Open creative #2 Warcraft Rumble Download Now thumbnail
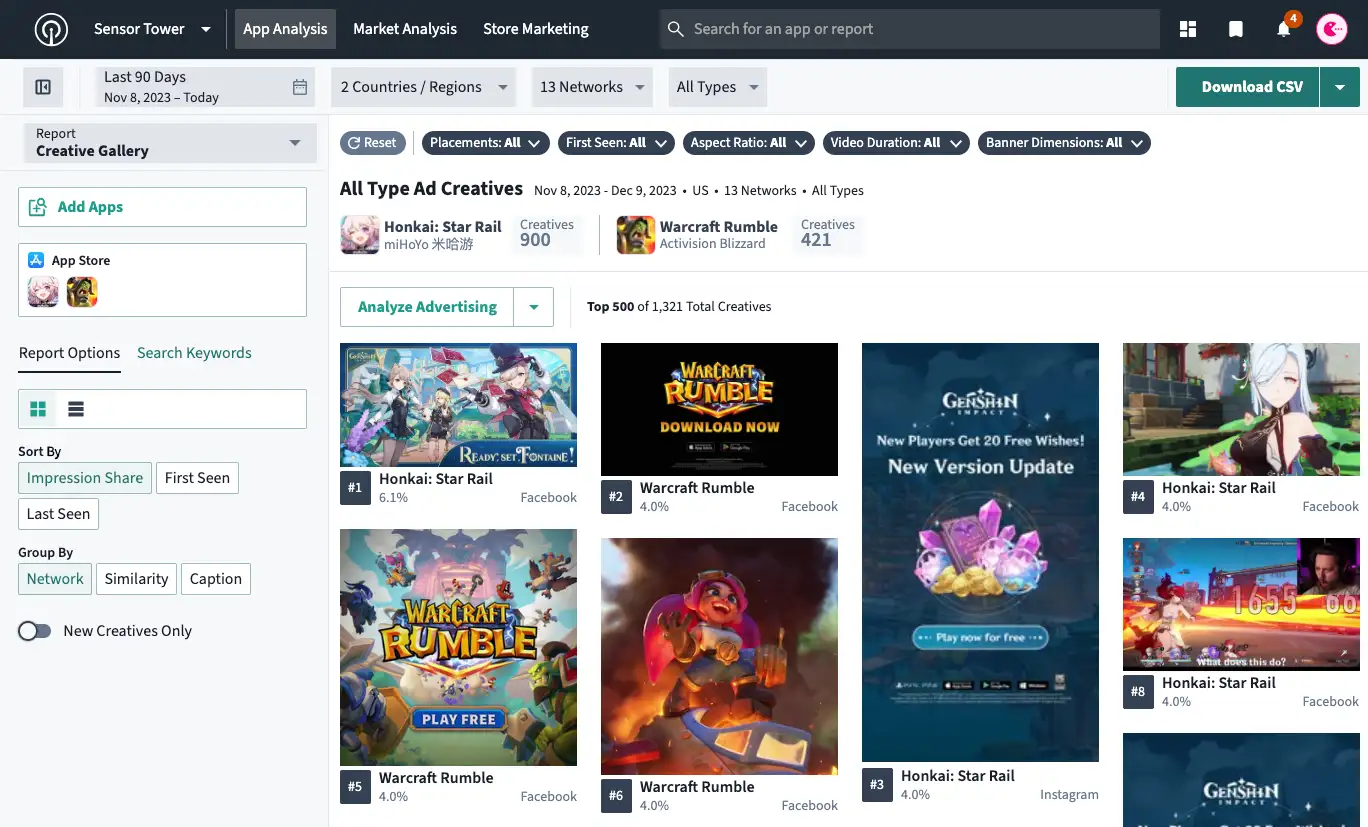 pos(719,409)
